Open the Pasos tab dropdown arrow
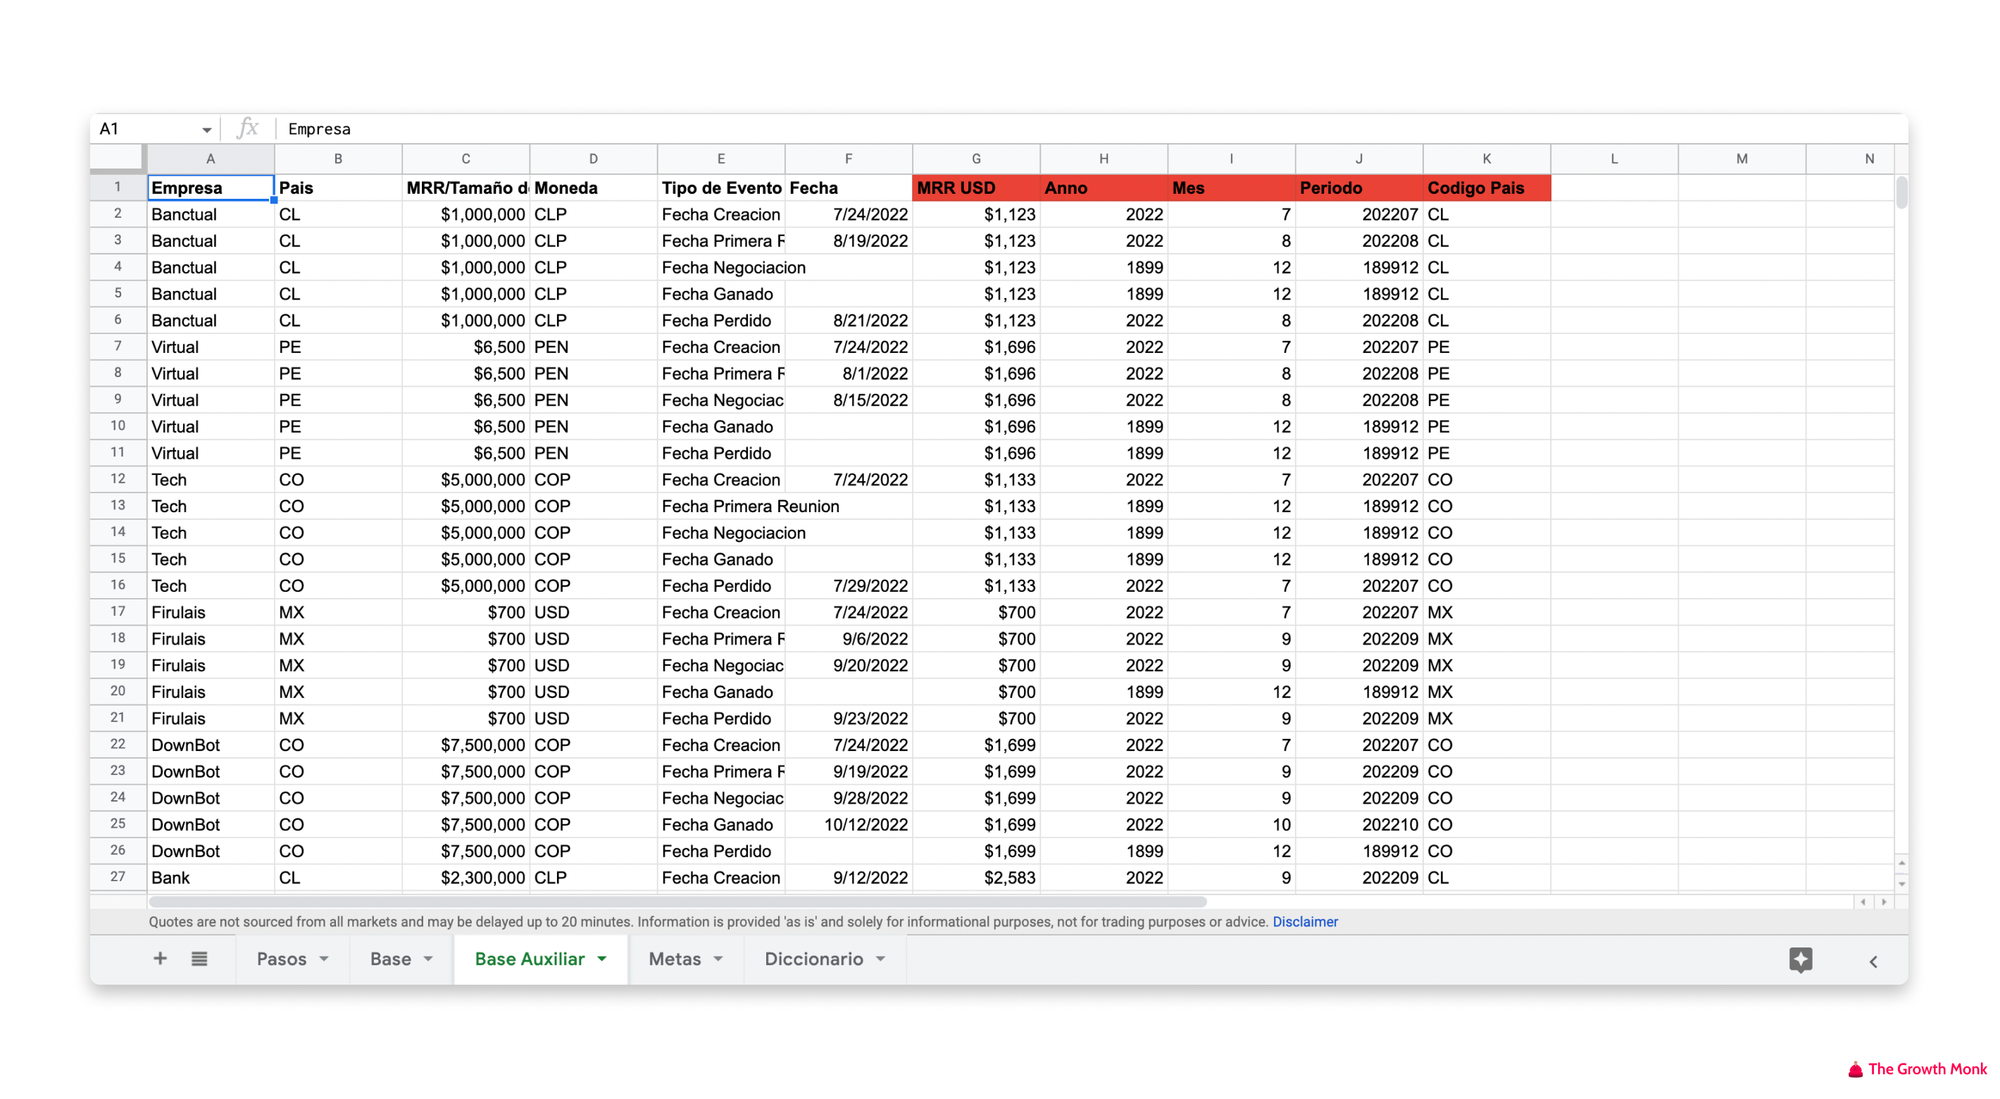 [324, 959]
